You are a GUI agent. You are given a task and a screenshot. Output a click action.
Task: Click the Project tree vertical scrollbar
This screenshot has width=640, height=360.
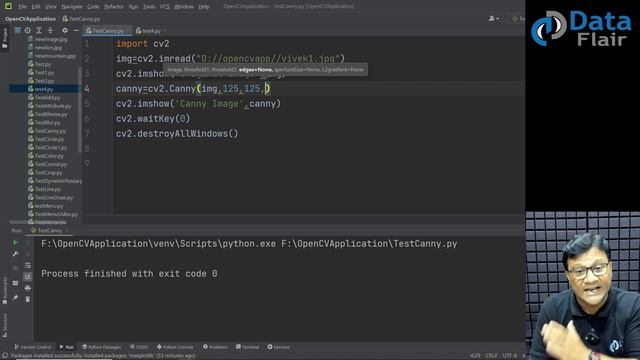(79, 109)
